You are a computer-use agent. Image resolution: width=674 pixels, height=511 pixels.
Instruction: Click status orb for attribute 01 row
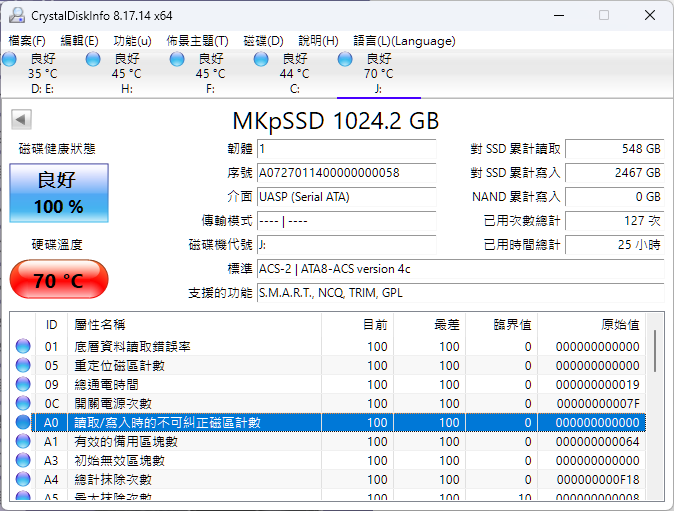pos(23,347)
